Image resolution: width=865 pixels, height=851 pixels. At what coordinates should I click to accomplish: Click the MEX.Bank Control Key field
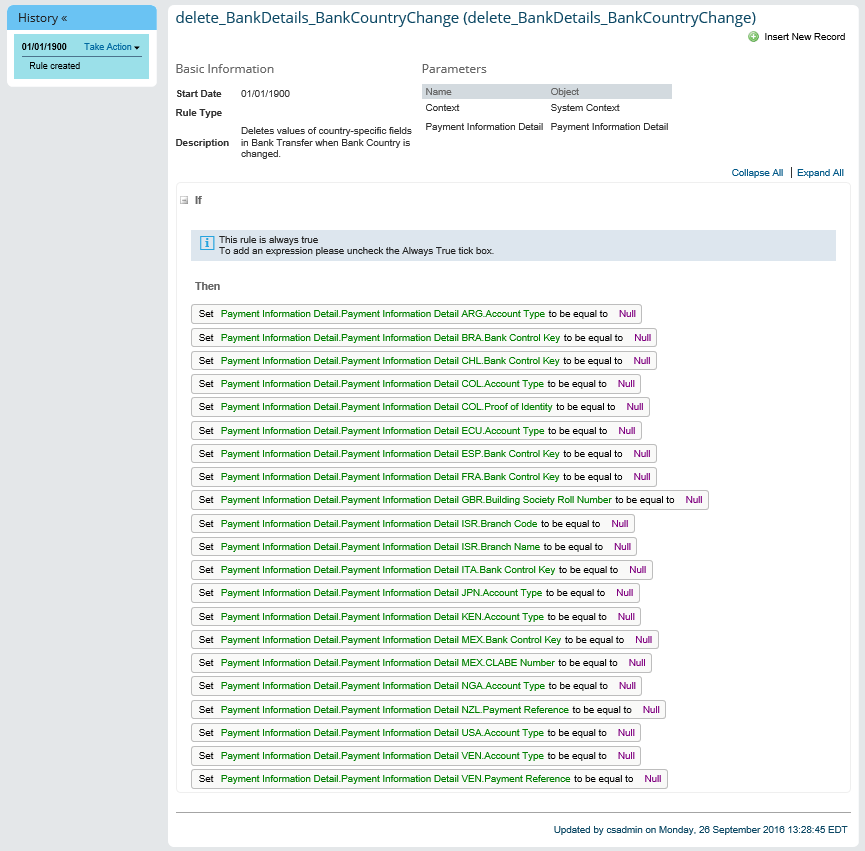(391, 640)
